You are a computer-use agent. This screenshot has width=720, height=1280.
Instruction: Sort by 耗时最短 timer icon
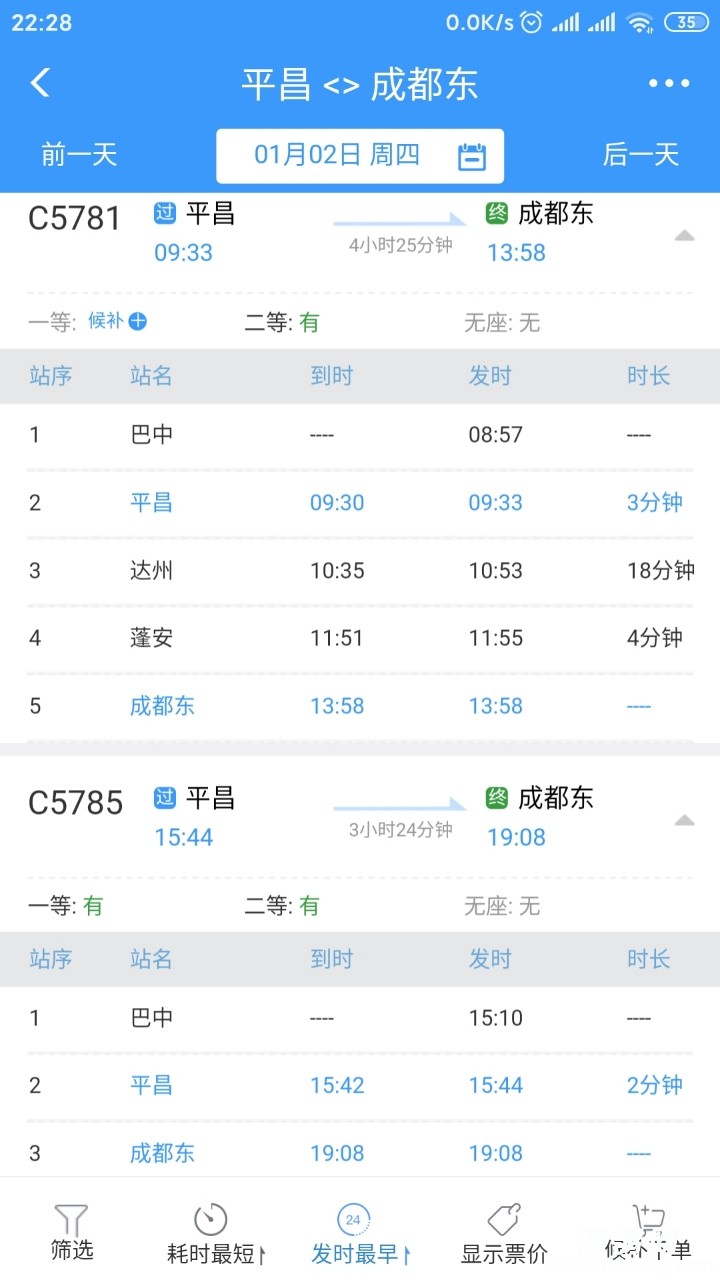click(210, 1219)
